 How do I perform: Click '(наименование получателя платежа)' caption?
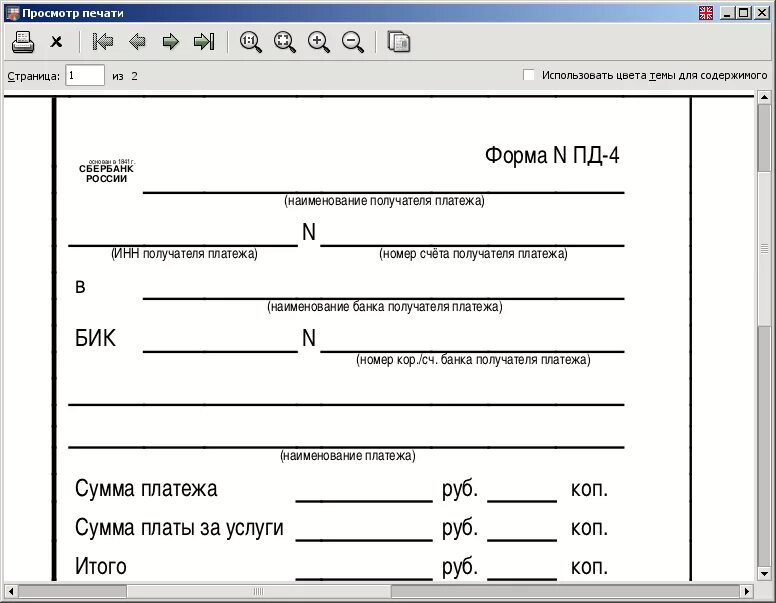click(384, 201)
